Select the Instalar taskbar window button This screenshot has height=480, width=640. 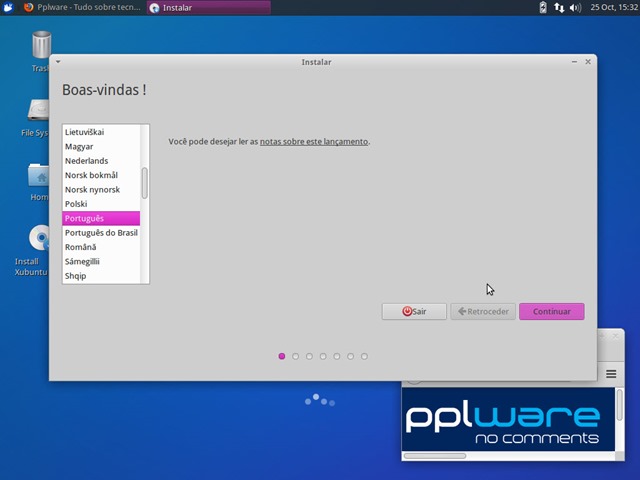tap(209, 7)
